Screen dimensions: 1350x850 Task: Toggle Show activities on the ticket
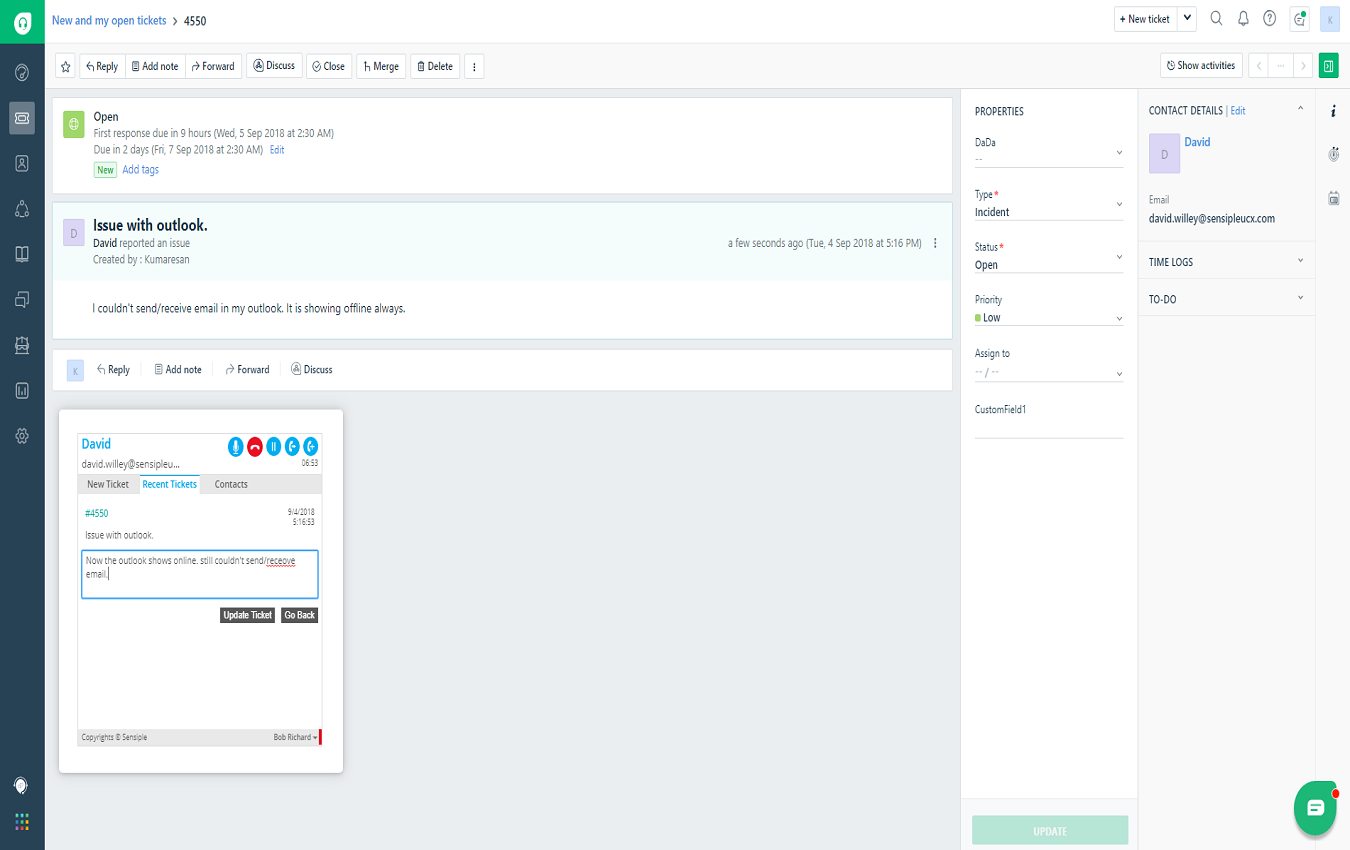pos(1200,65)
